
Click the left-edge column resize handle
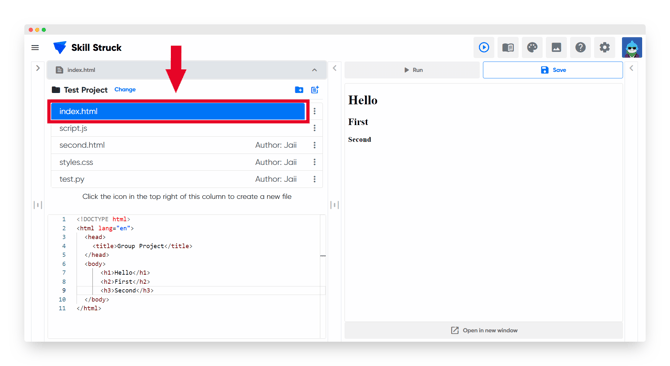point(38,205)
